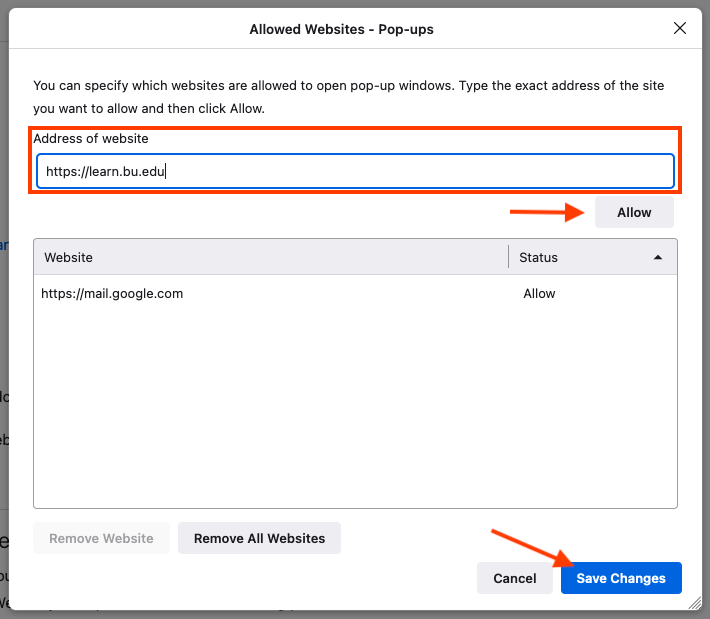Grab the resize grip at dialog corner
The image size is (710, 619).
pyautogui.click(x=693, y=603)
